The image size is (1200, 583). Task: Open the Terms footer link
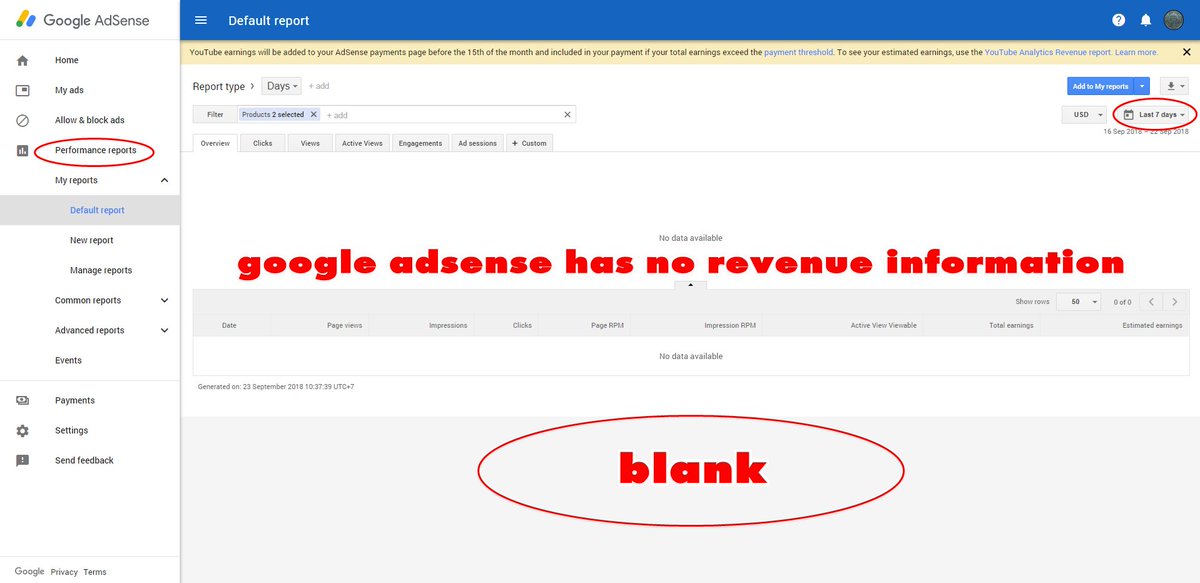[x=95, y=572]
